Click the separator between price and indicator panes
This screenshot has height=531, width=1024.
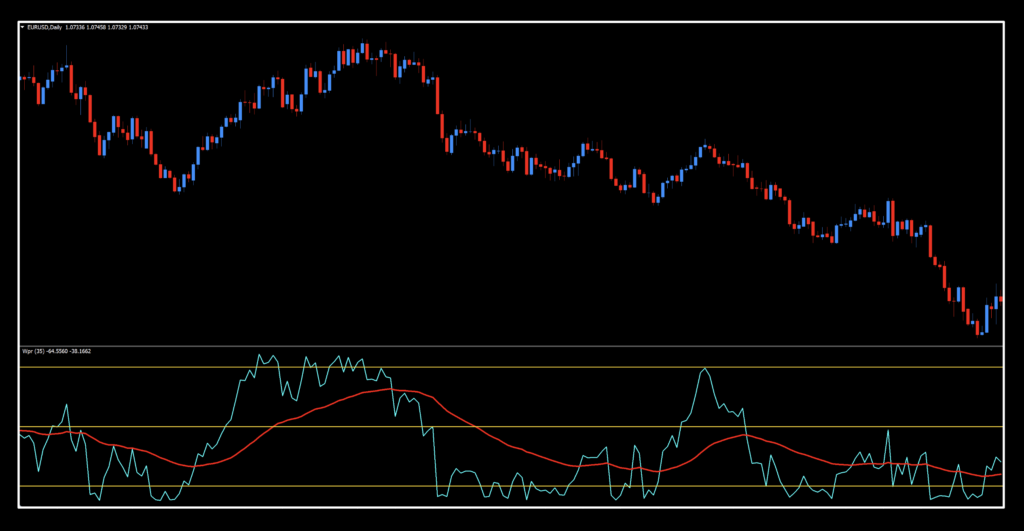click(510, 346)
